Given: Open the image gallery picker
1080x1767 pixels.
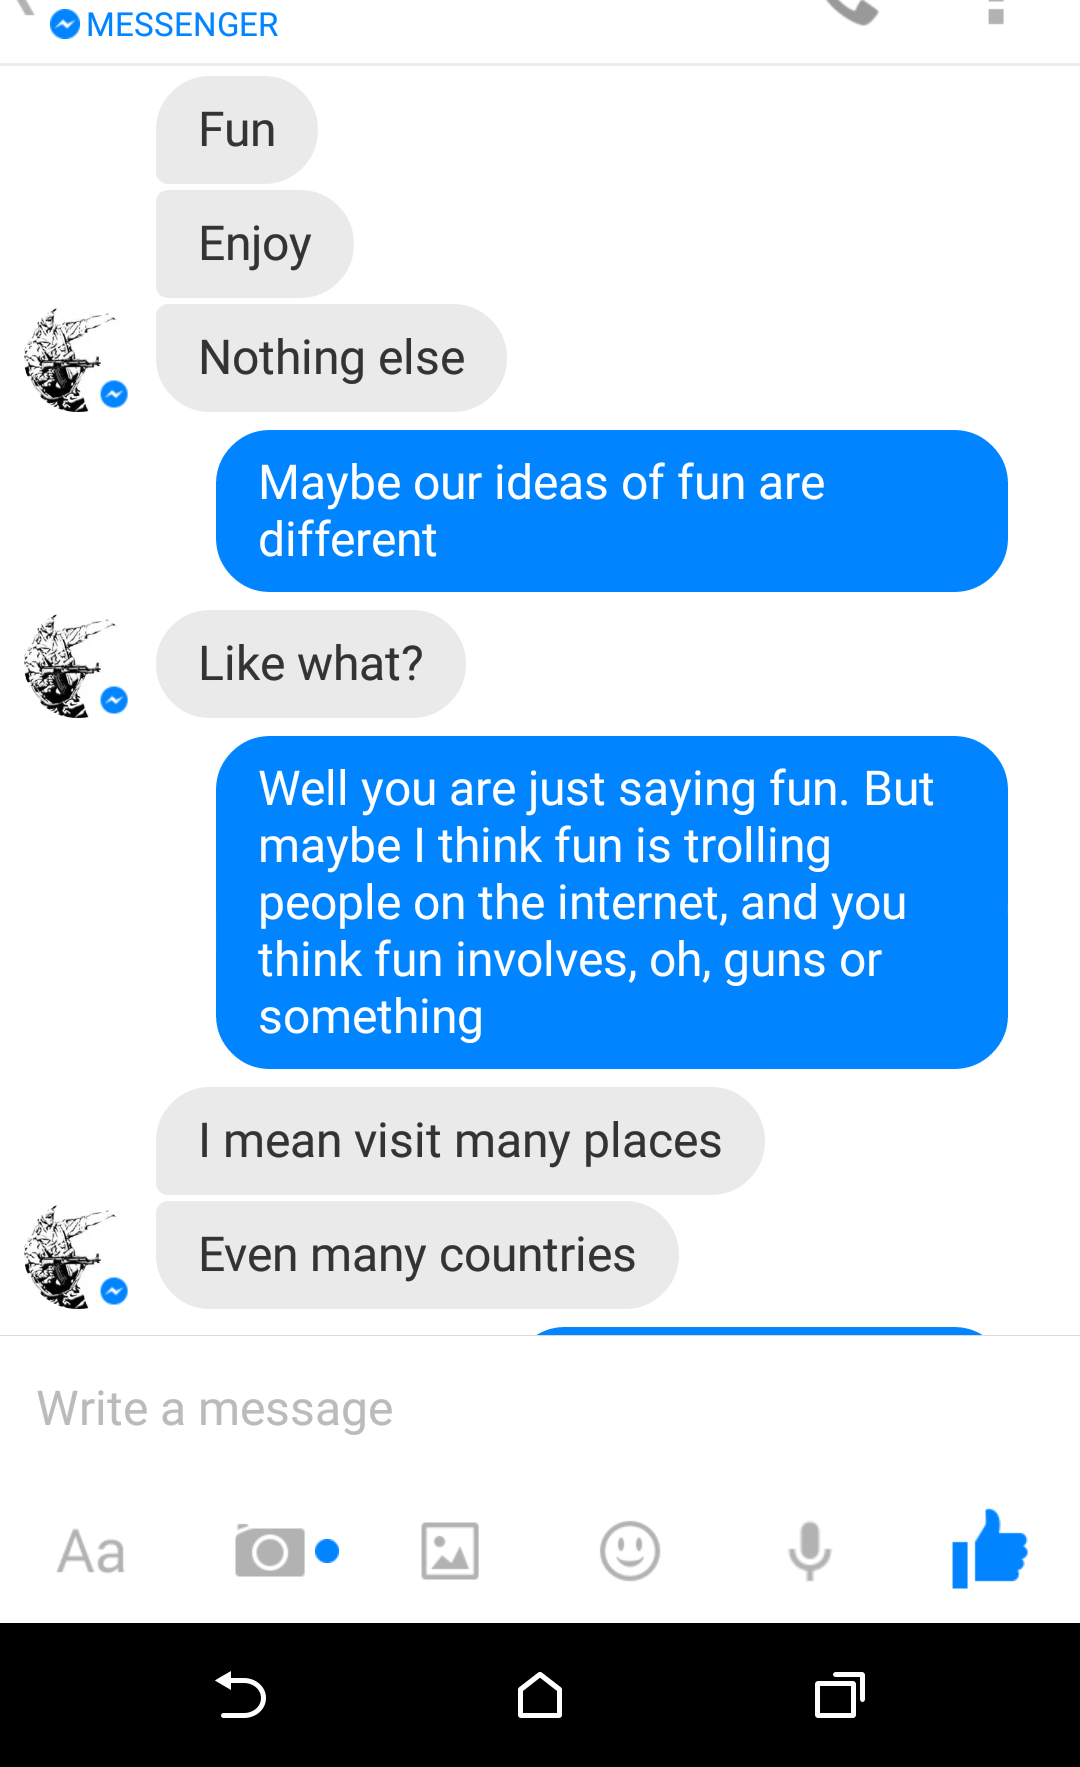Looking at the screenshot, I should (x=450, y=1552).
